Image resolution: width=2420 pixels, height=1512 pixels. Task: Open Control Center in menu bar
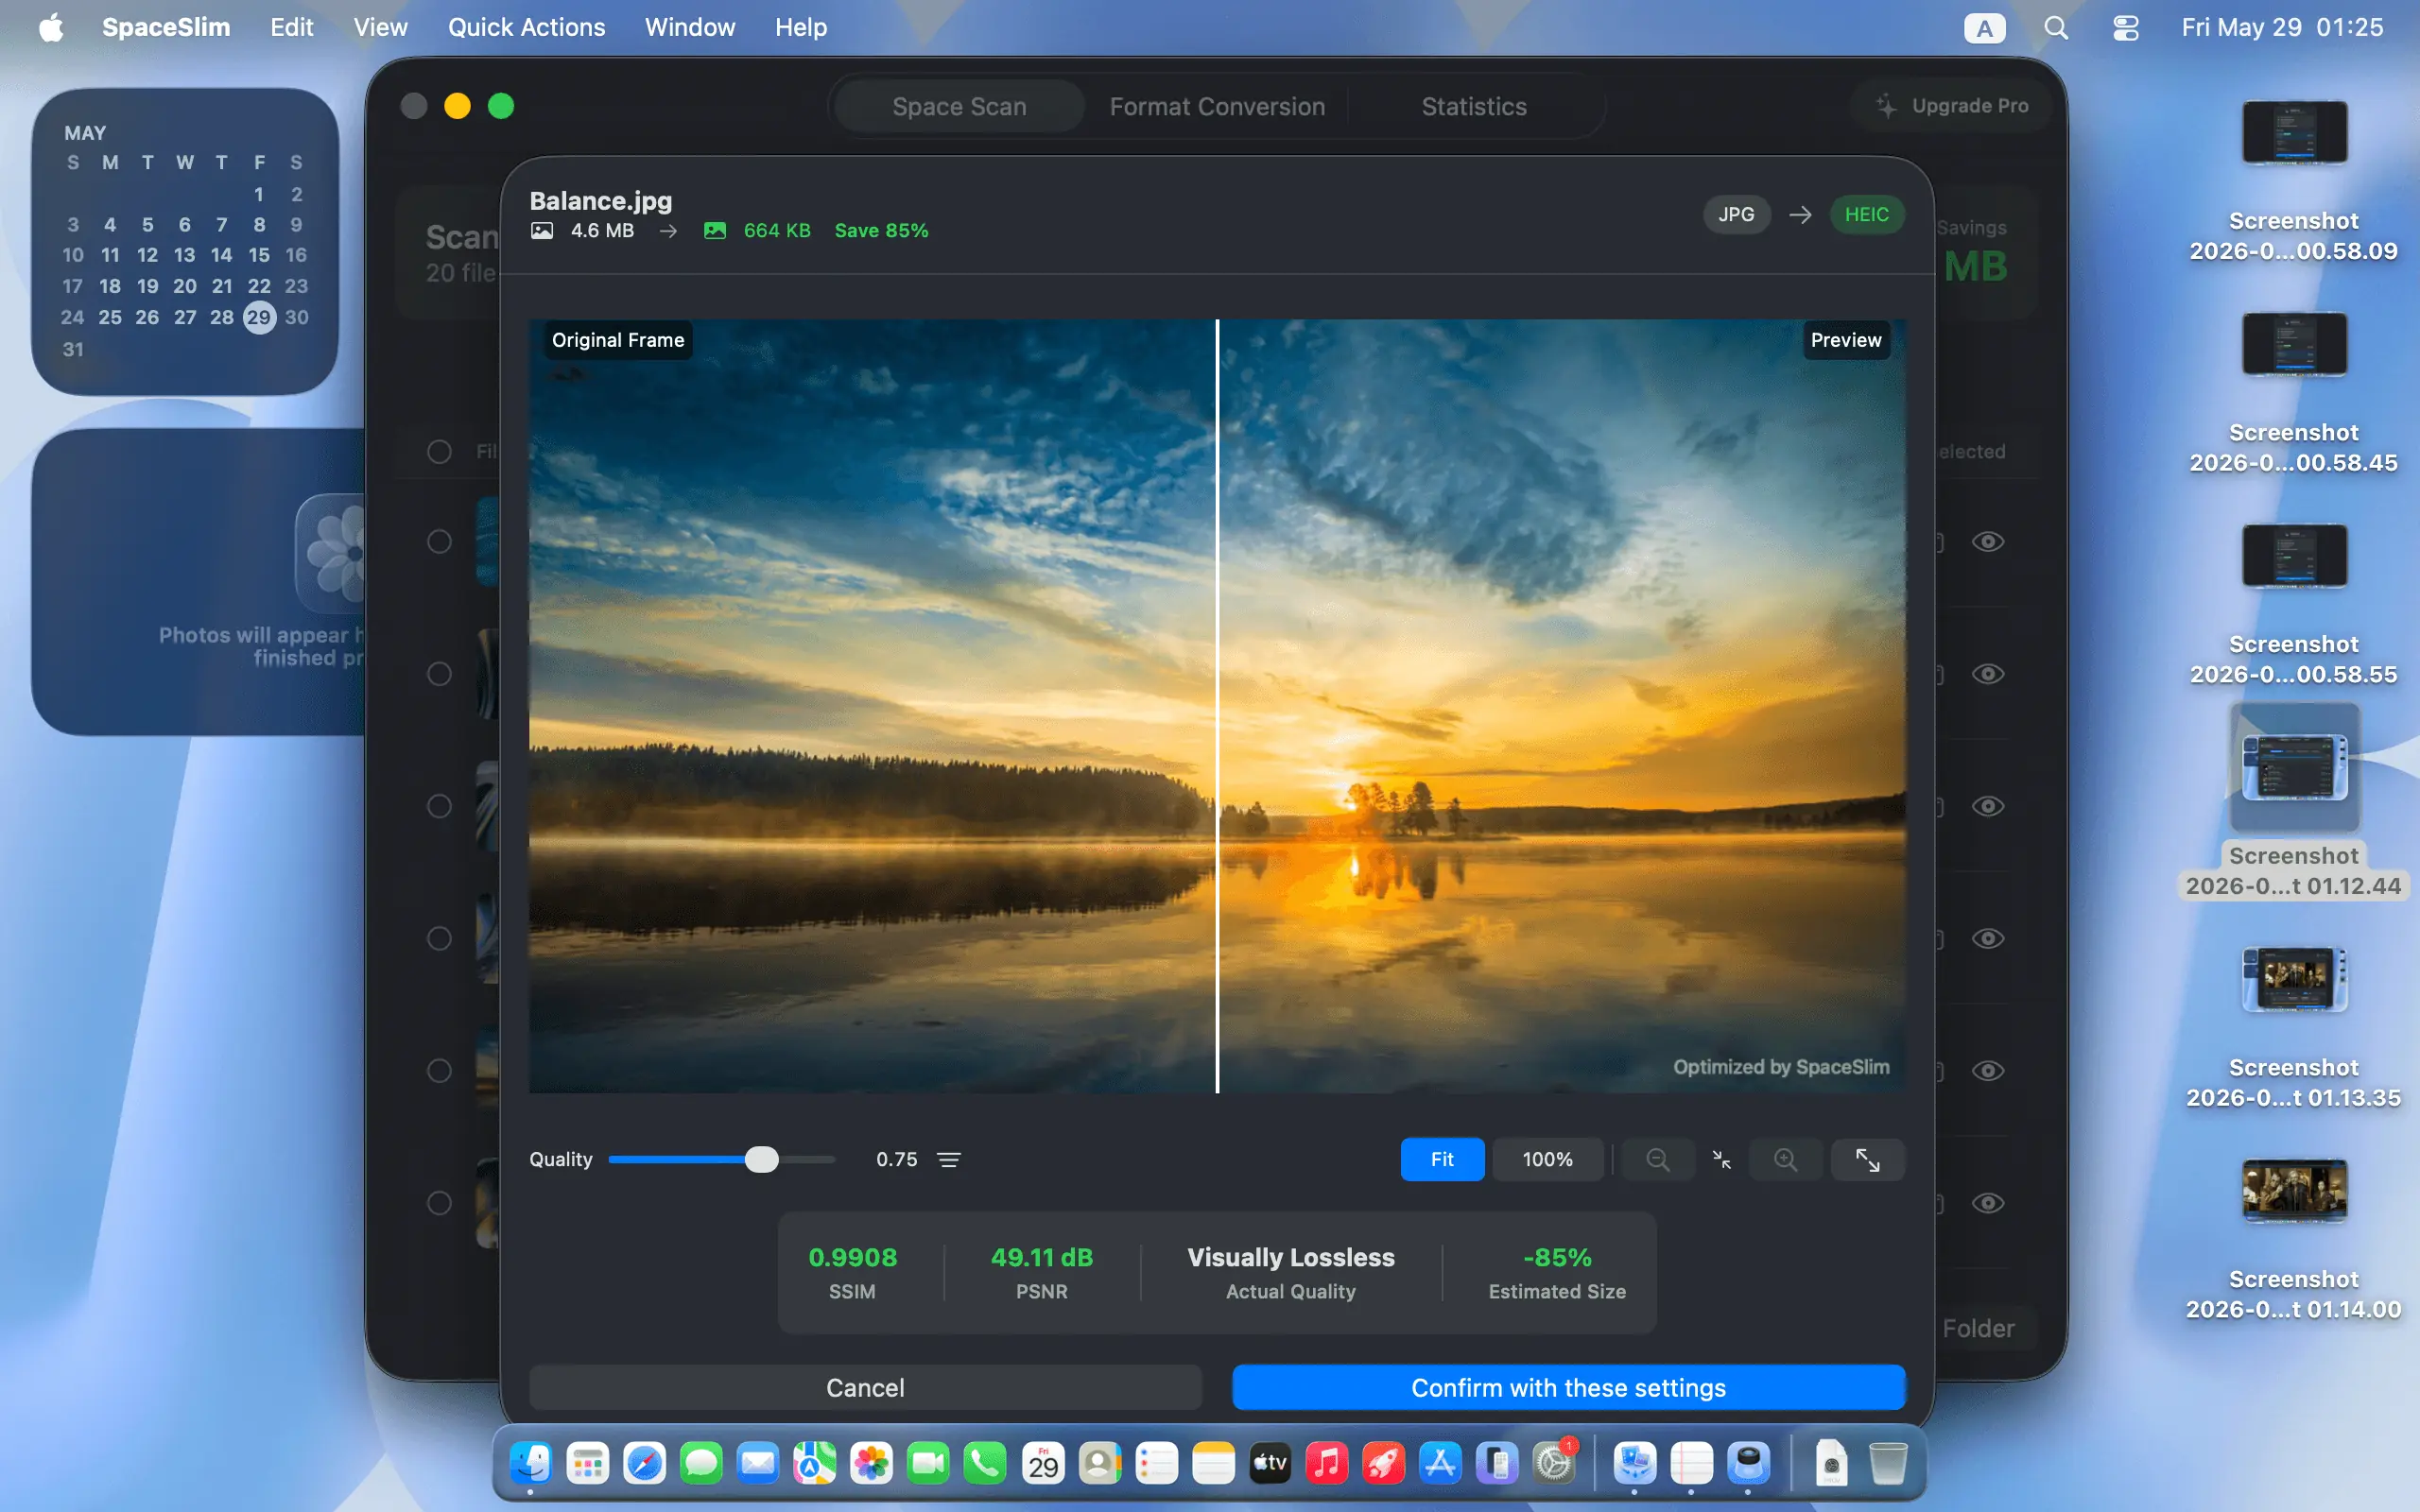(2125, 27)
